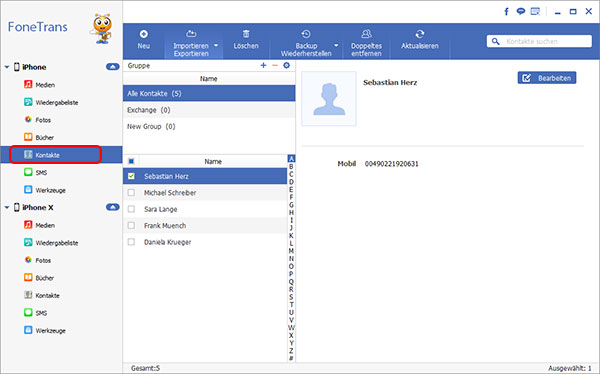Remove group with the minus icon

[275, 65]
